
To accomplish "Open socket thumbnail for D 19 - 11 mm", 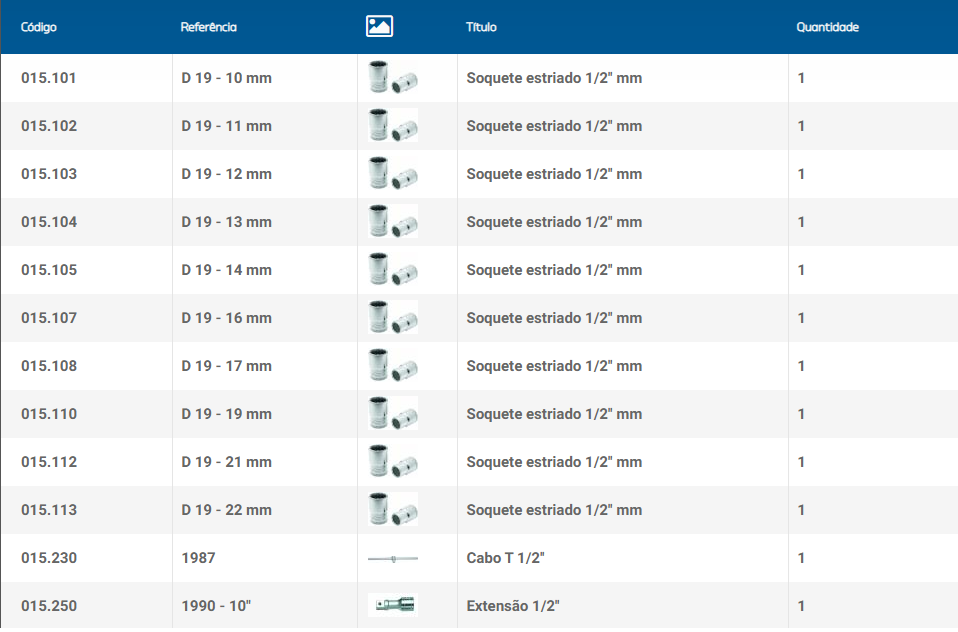I will [392, 126].
